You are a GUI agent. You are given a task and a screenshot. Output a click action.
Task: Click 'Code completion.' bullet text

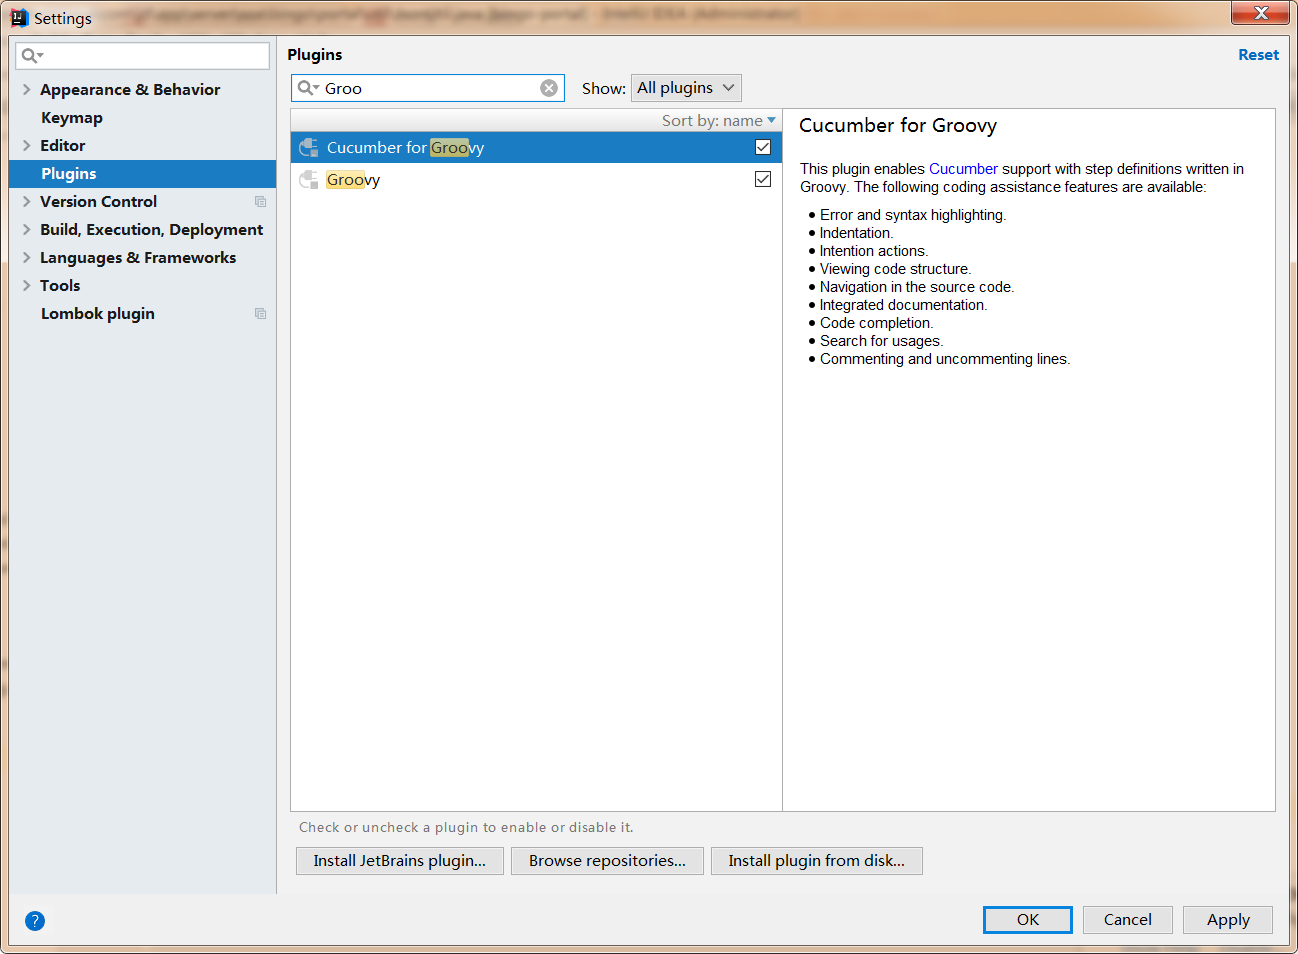(x=876, y=323)
